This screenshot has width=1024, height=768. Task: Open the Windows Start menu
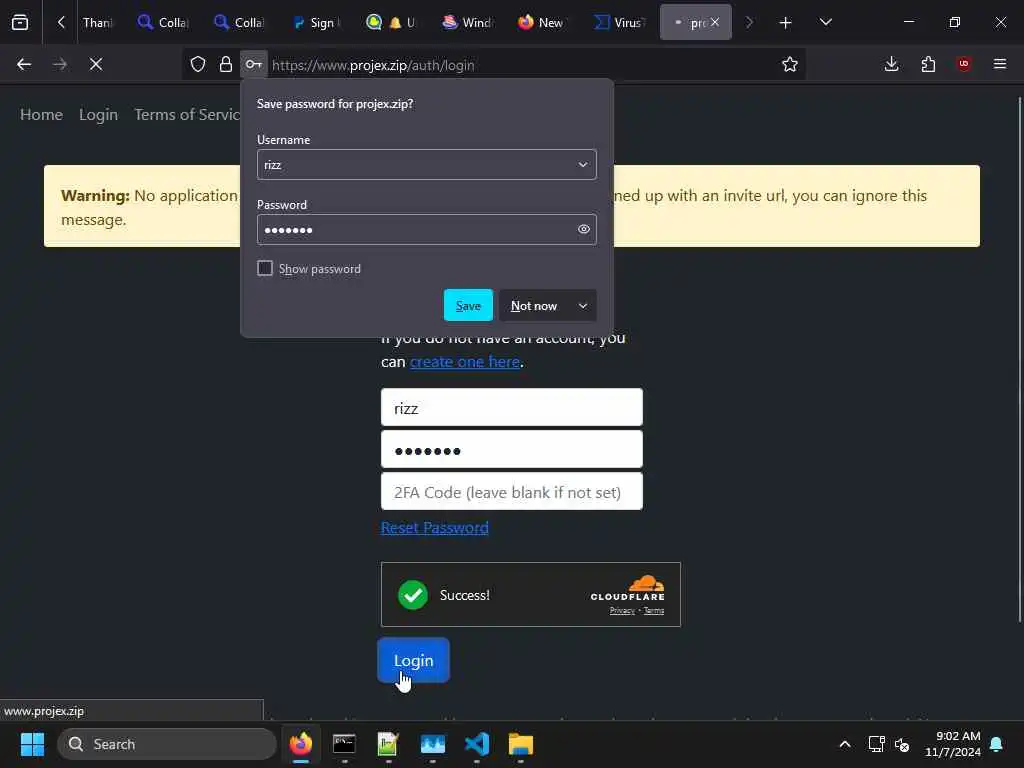click(x=32, y=744)
